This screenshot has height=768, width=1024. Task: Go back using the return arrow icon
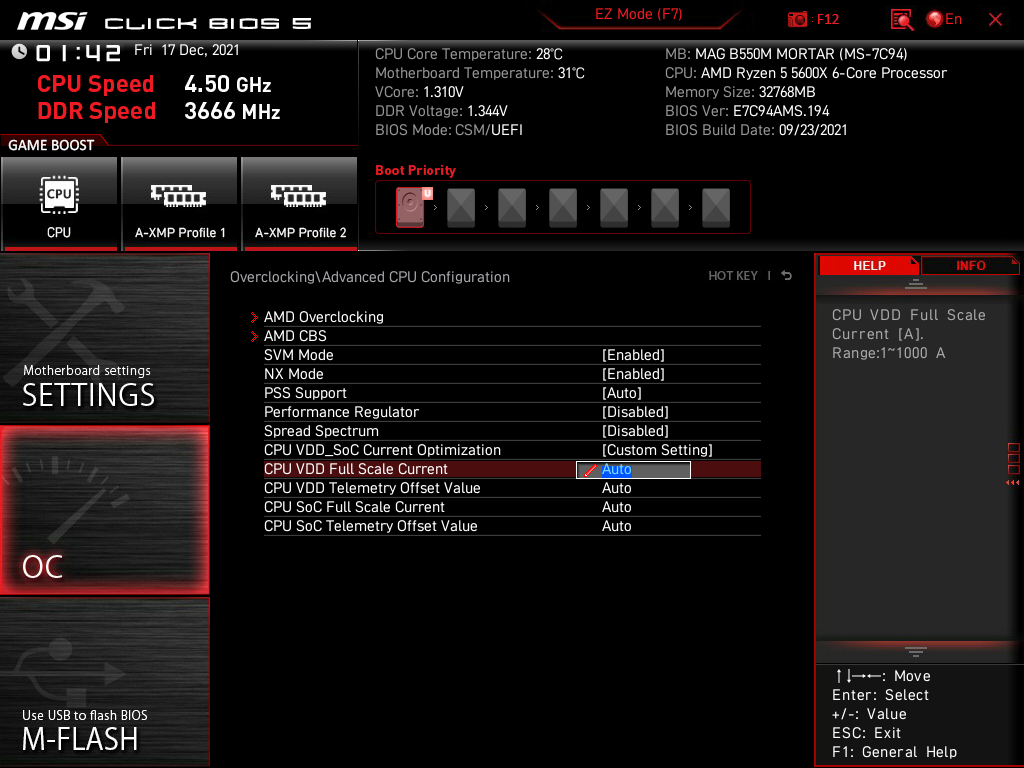click(x=786, y=276)
